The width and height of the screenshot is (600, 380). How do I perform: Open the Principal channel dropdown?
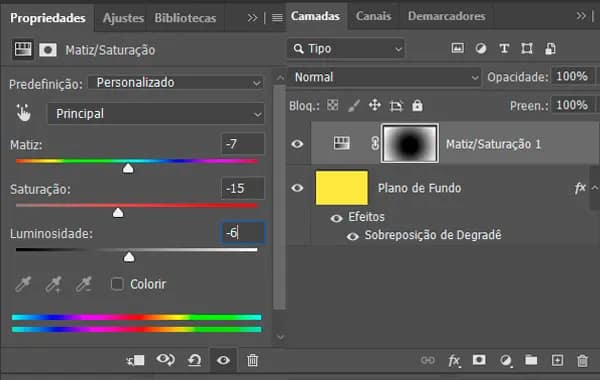coord(156,114)
